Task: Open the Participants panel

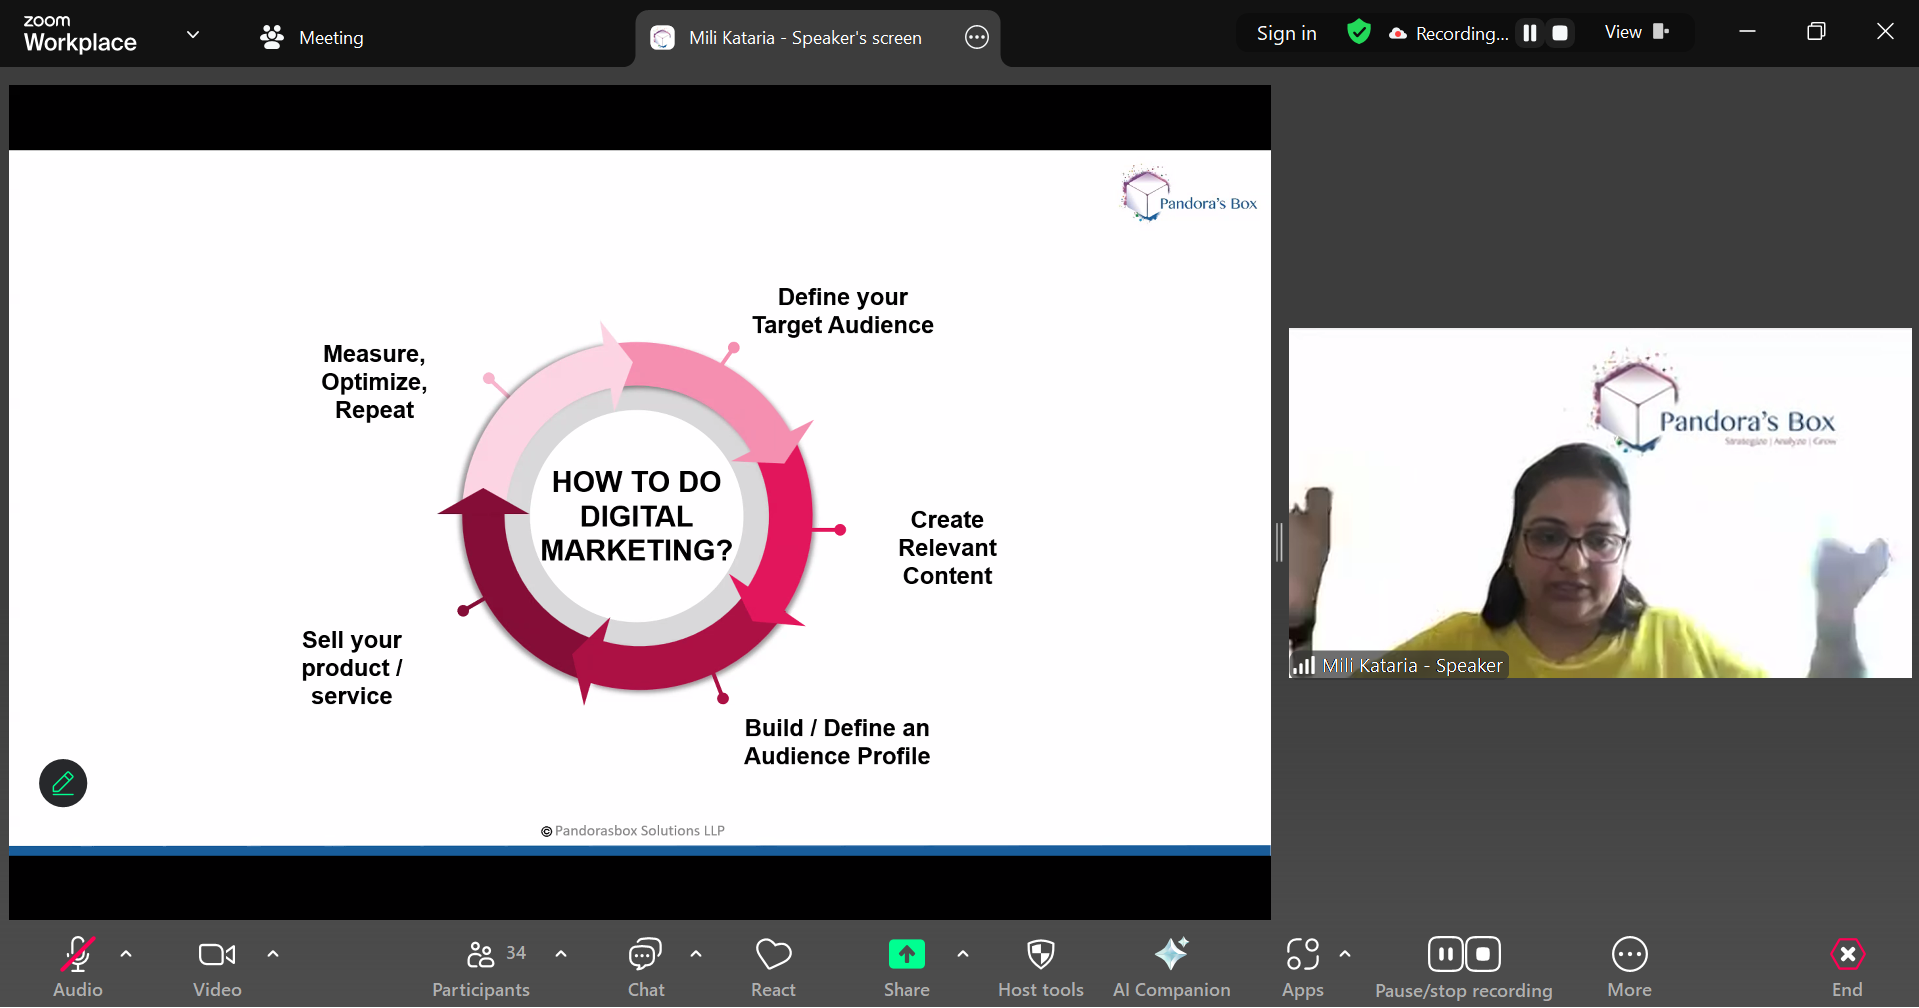Action: (481, 966)
